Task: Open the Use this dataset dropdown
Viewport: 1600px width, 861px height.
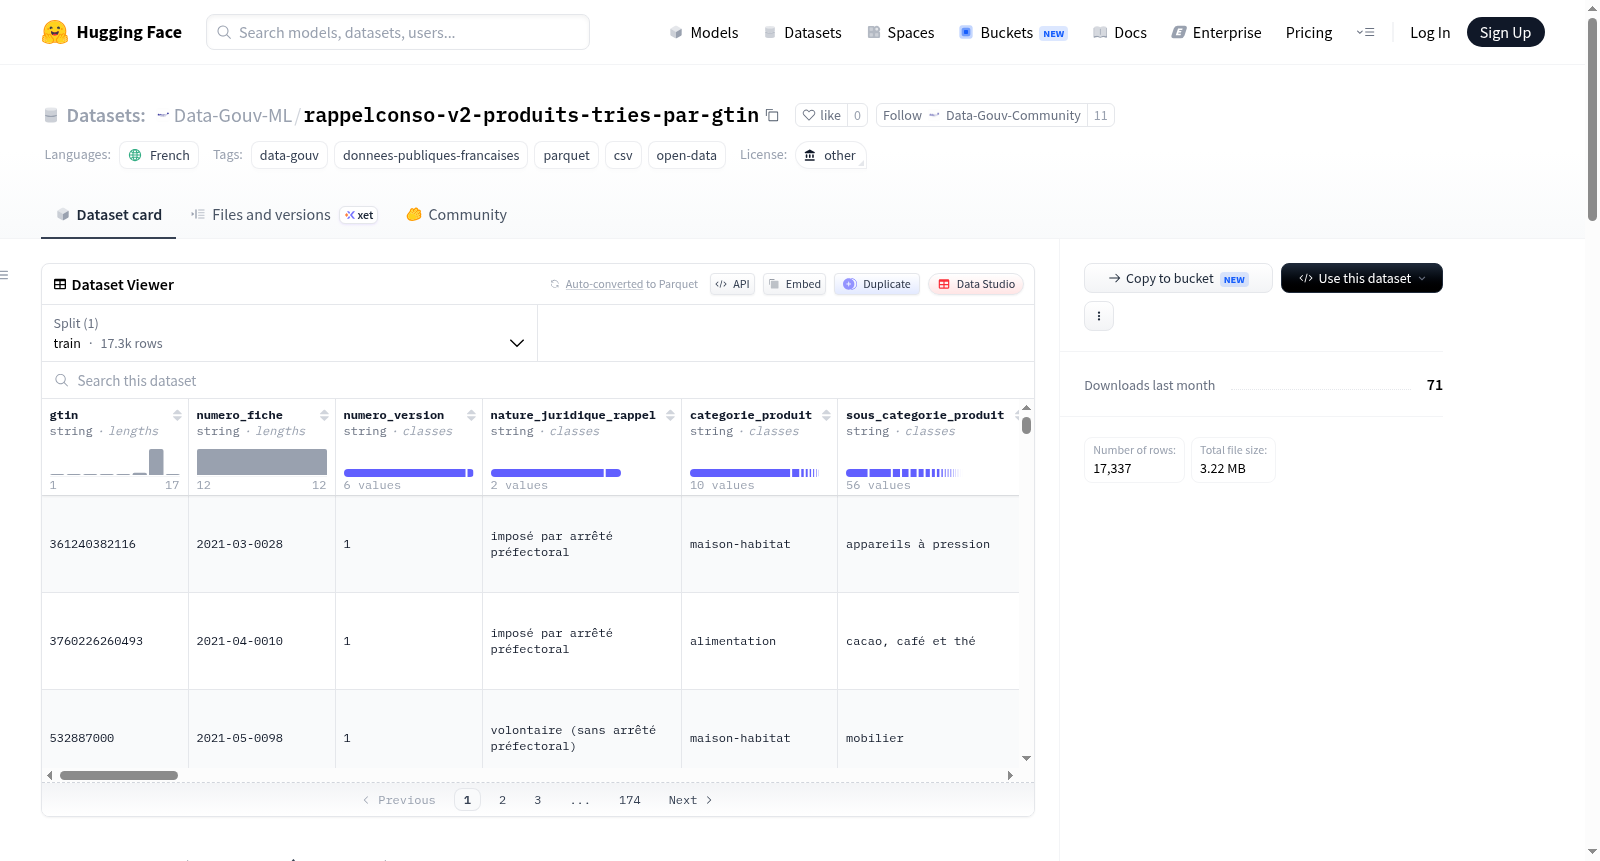Action: tap(1362, 278)
